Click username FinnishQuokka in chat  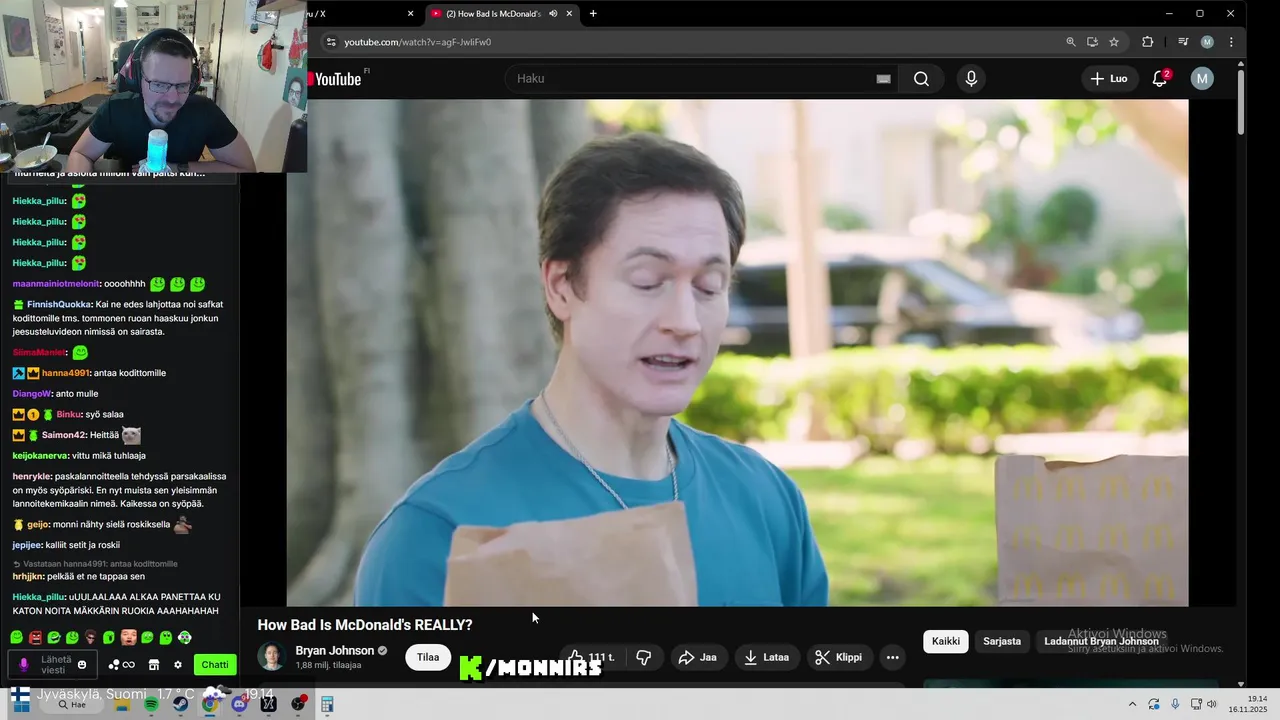point(60,304)
